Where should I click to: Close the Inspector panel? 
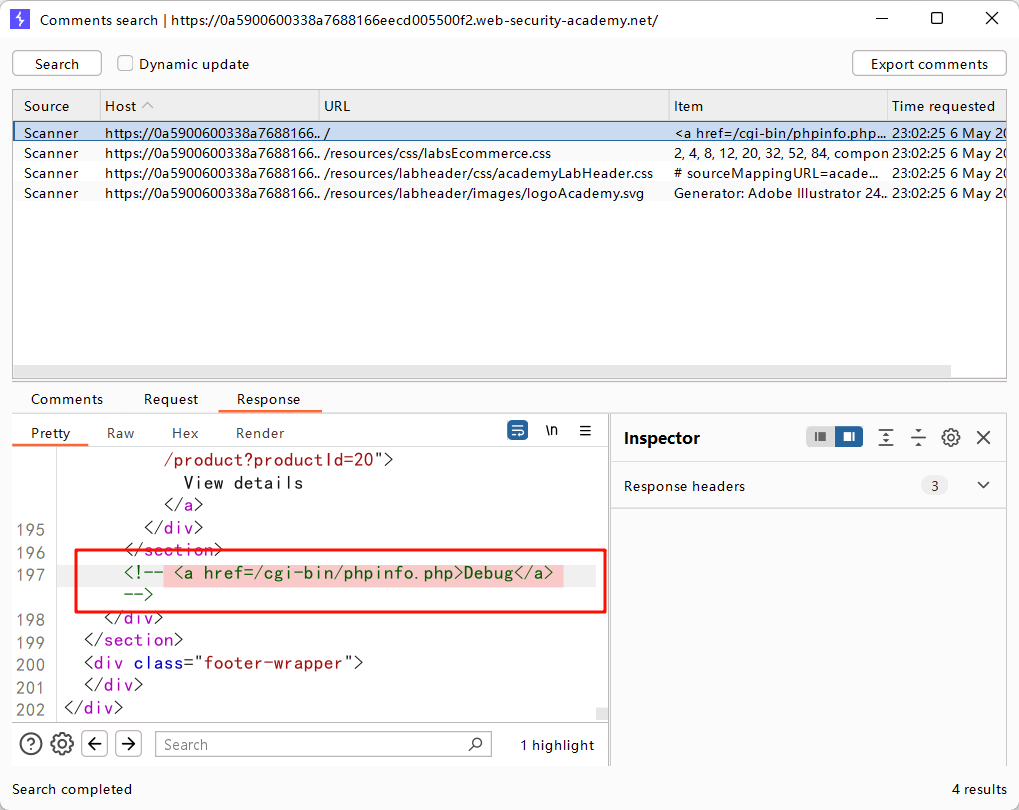[983, 438]
